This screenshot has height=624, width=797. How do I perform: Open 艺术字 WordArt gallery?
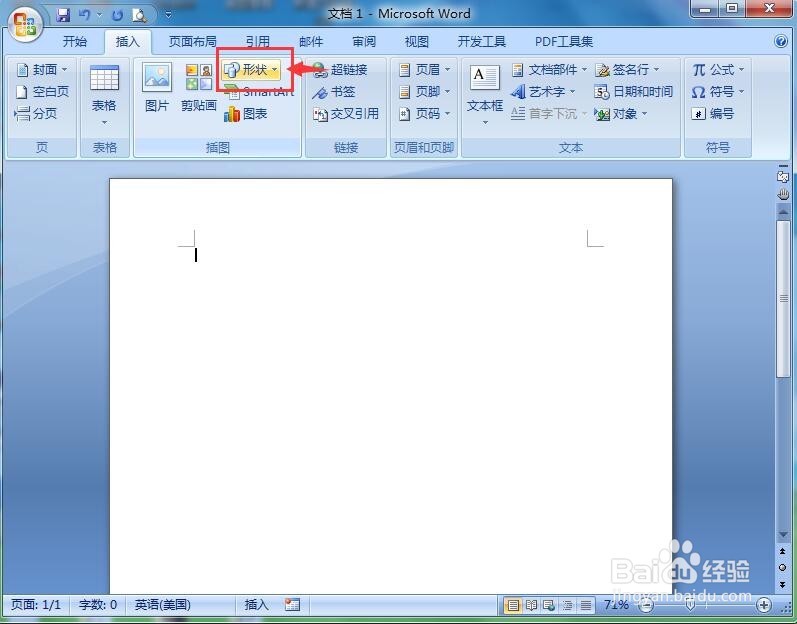click(543, 92)
